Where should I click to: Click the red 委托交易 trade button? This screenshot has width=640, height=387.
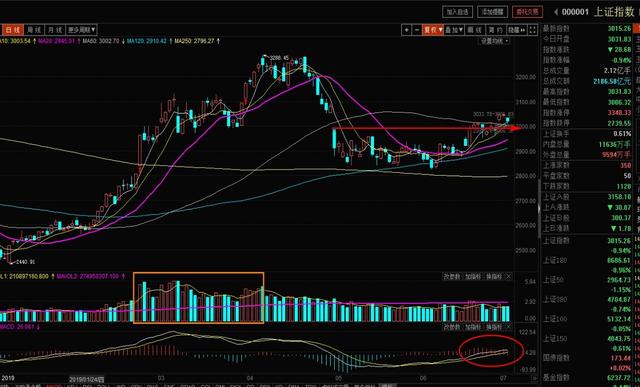click(527, 12)
